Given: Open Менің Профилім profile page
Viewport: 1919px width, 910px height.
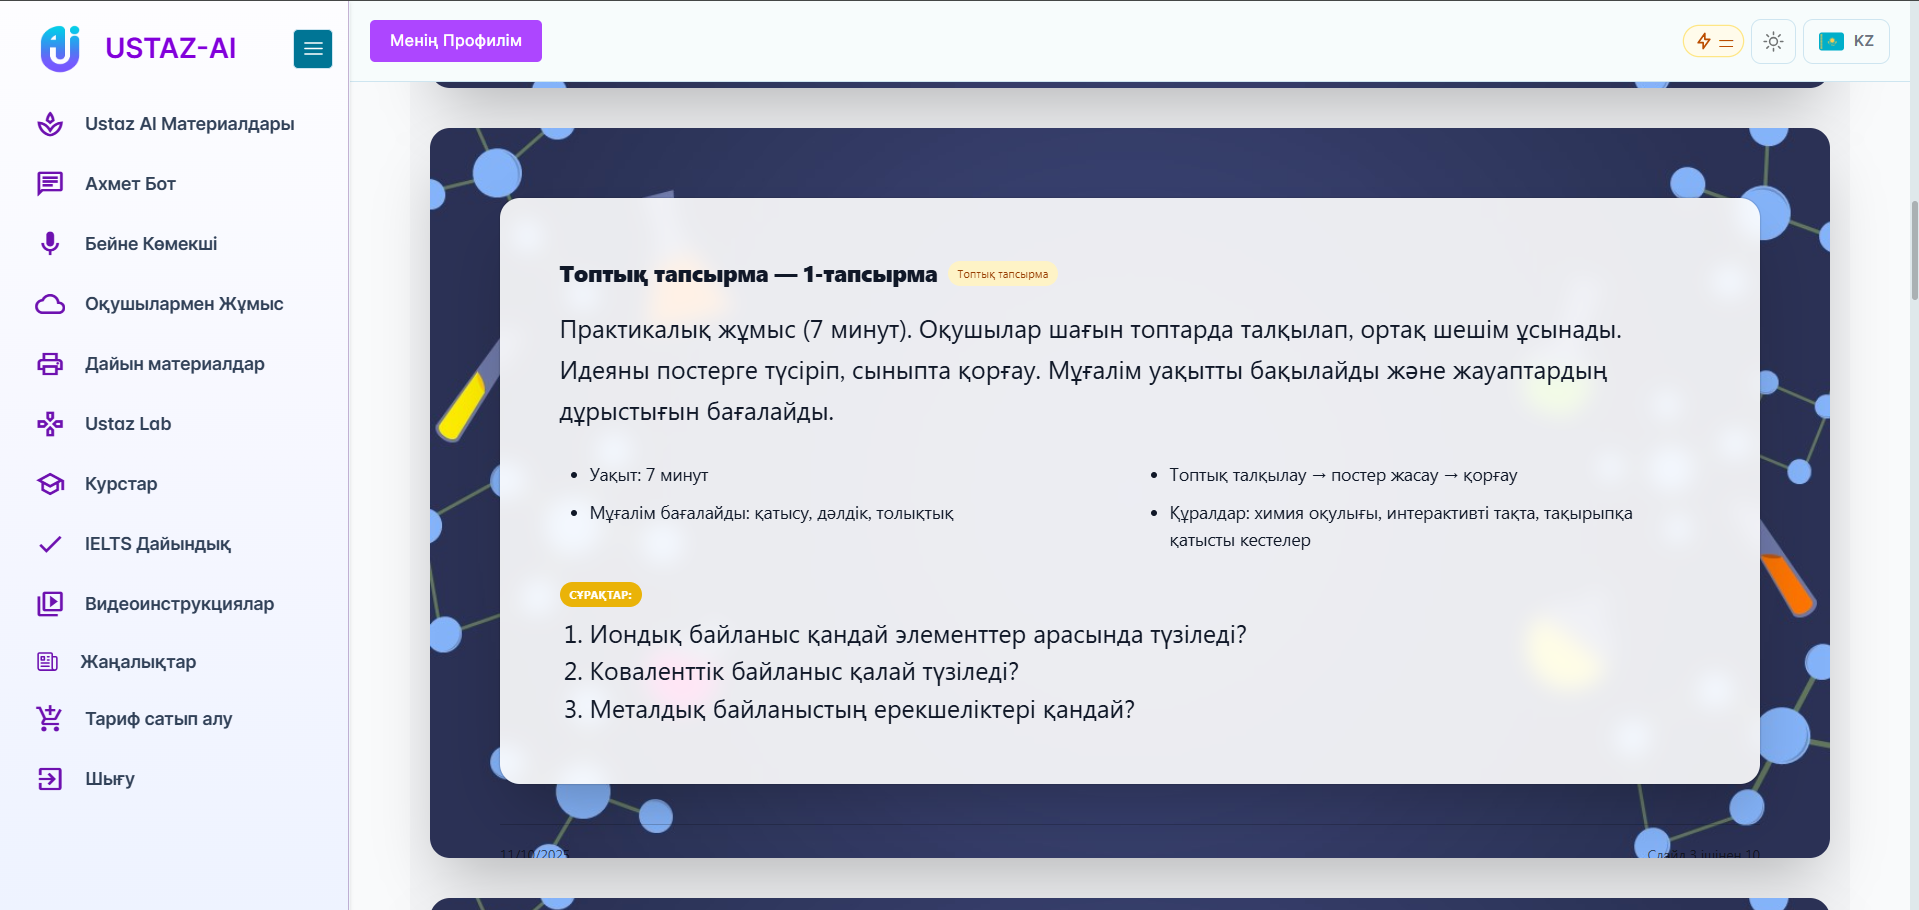Looking at the screenshot, I should coord(455,41).
